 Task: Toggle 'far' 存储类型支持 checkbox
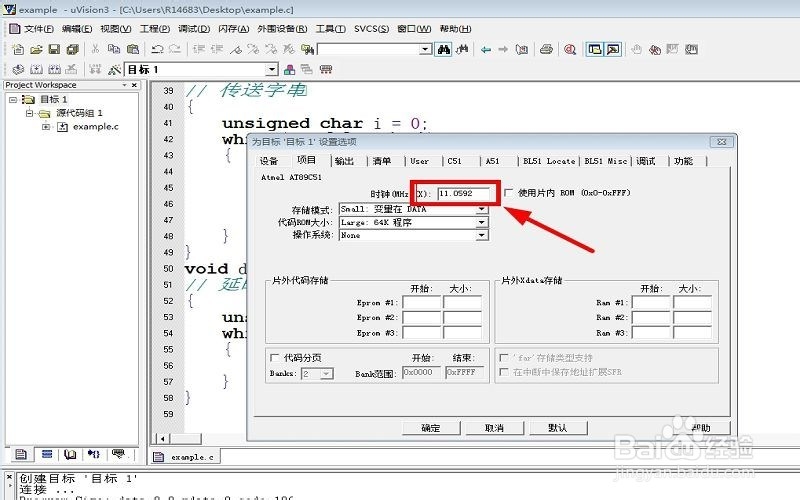[x=504, y=358]
